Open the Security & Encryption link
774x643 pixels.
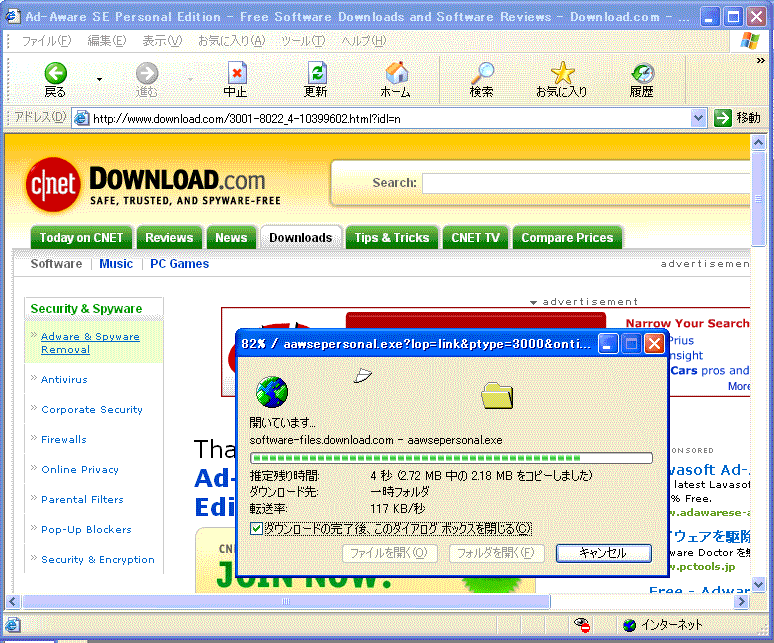tap(98, 560)
